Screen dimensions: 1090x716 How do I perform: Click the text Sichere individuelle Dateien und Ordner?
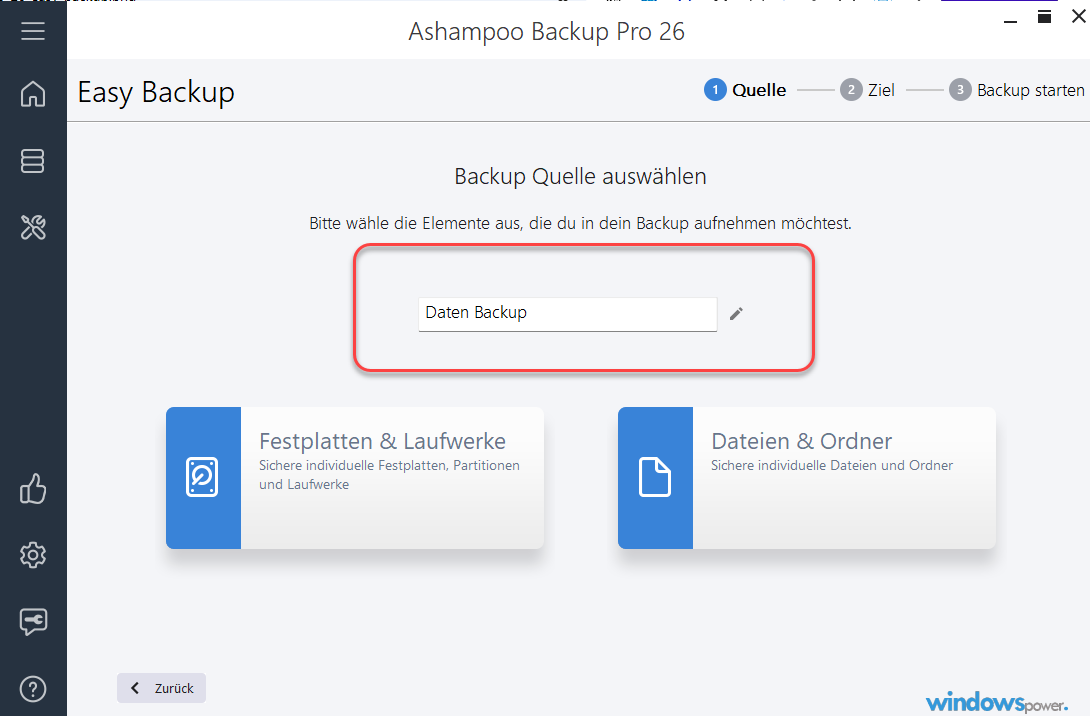click(831, 465)
